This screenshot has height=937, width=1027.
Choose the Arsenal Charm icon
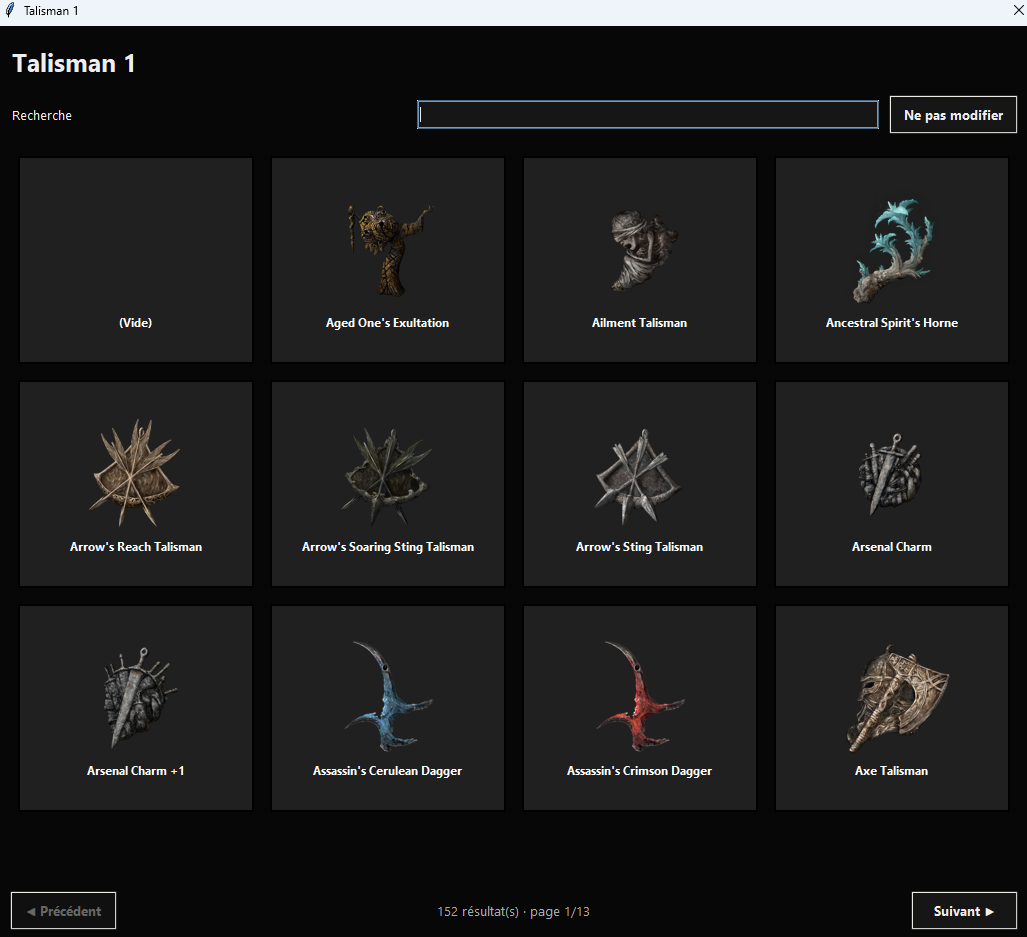pyautogui.click(x=890, y=474)
